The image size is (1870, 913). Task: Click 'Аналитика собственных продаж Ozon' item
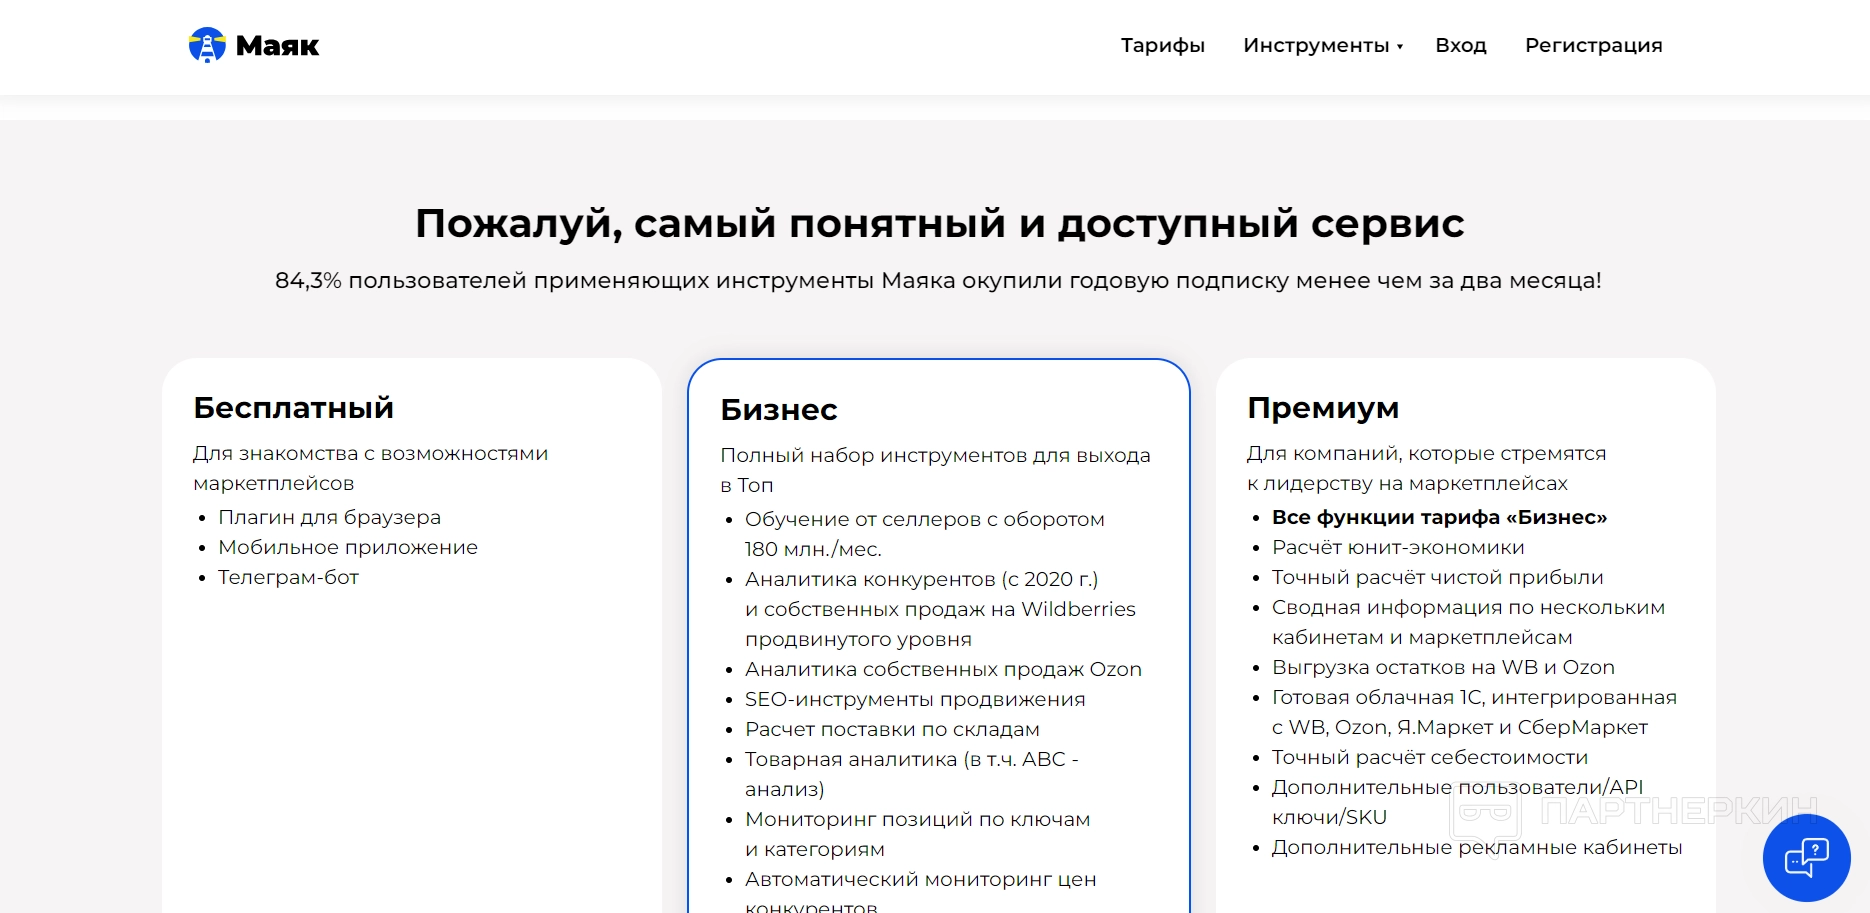(x=943, y=669)
